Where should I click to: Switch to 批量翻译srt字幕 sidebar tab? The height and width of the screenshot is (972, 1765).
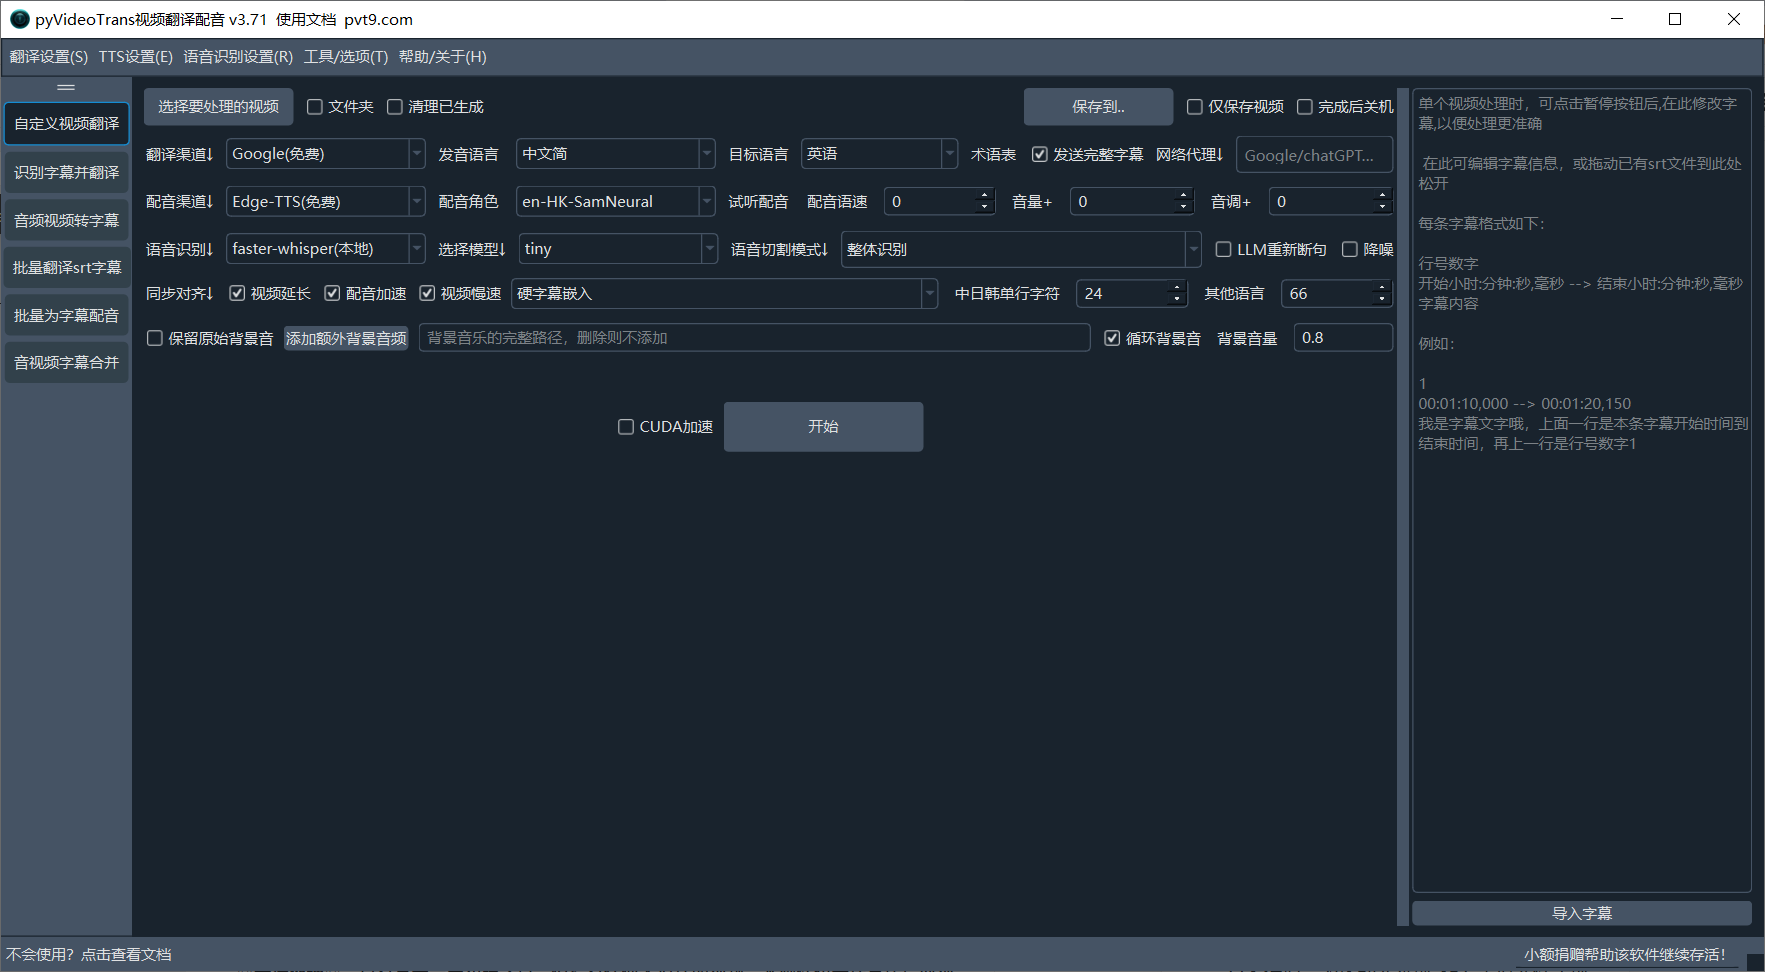point(66,268)
